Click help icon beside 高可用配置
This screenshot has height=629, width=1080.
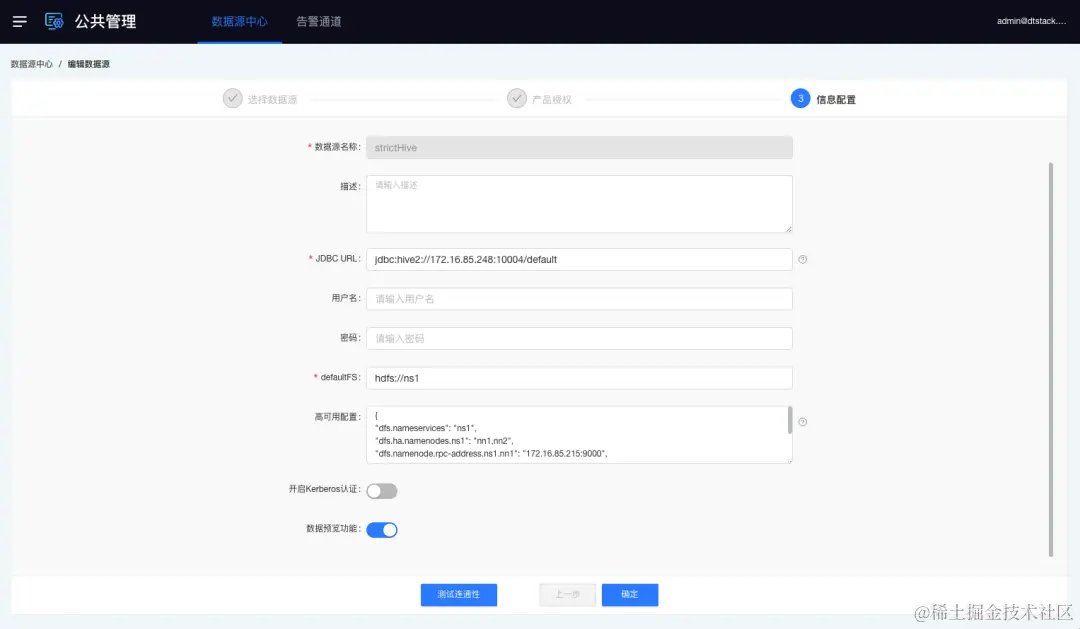coord(802,422)
